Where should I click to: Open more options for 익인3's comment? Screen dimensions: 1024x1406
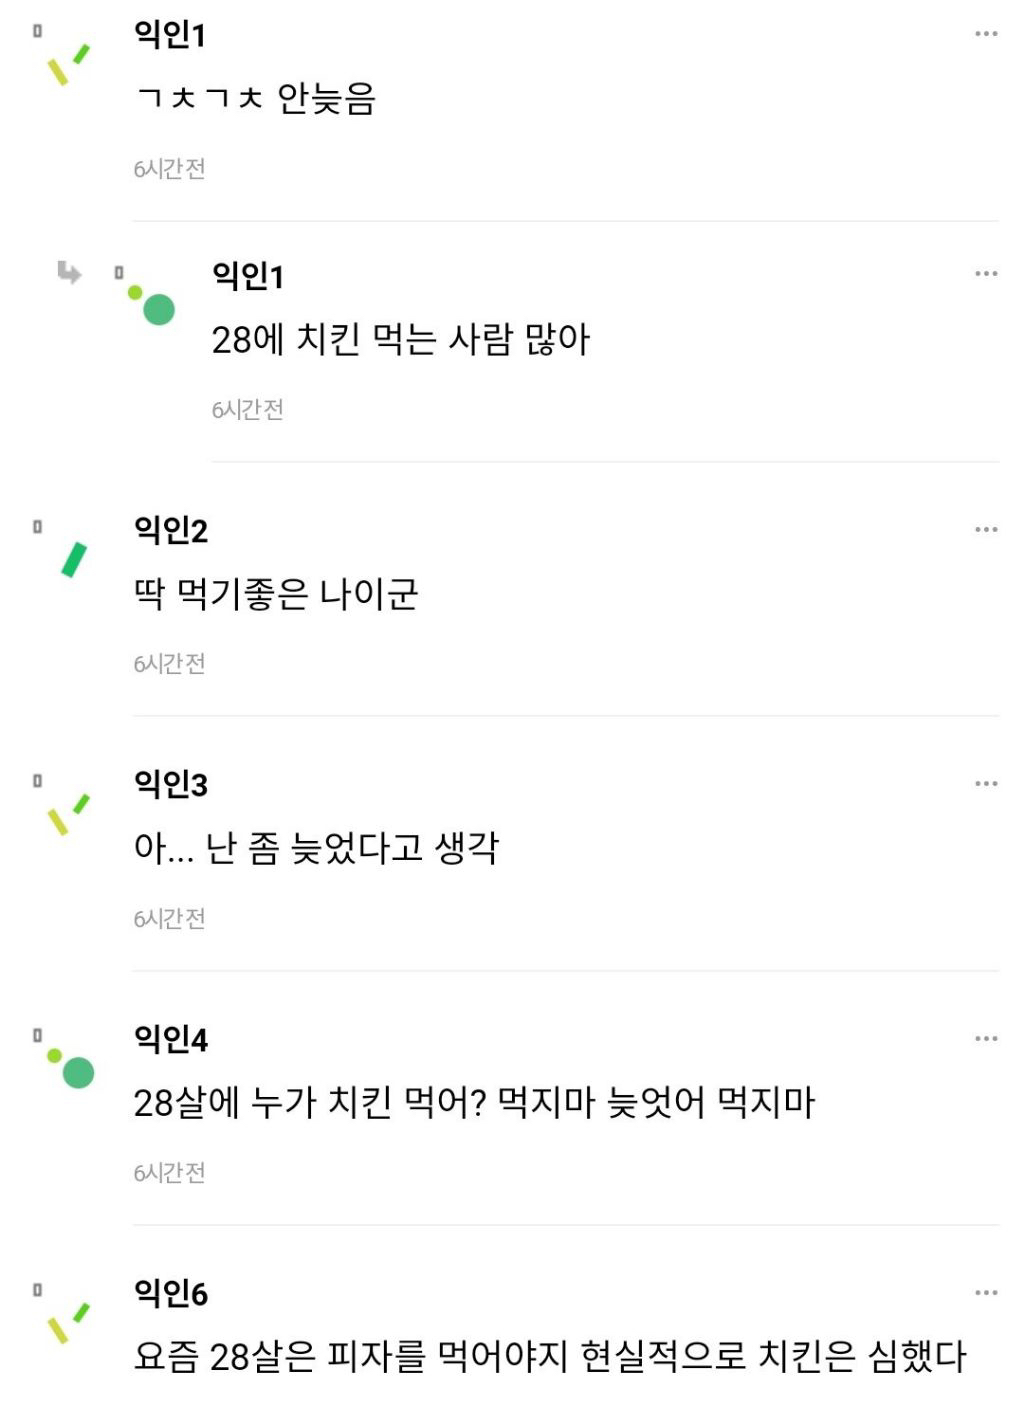pos(986,783)
